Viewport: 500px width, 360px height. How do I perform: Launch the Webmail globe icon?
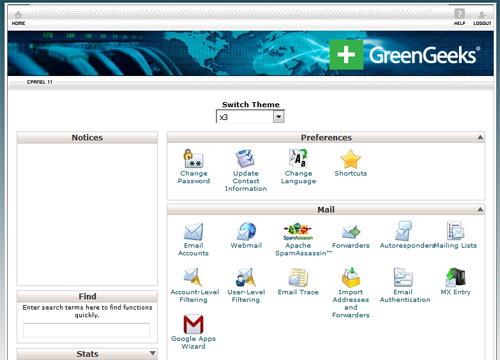pos(246,231)
